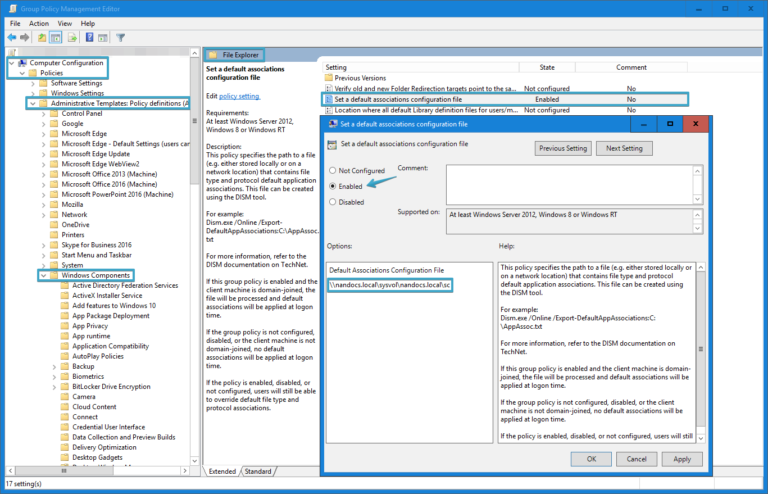Click the Computer Configuration node icon
Image resolution: width=768 pixels, height=494 pixels.
[21, 63]
